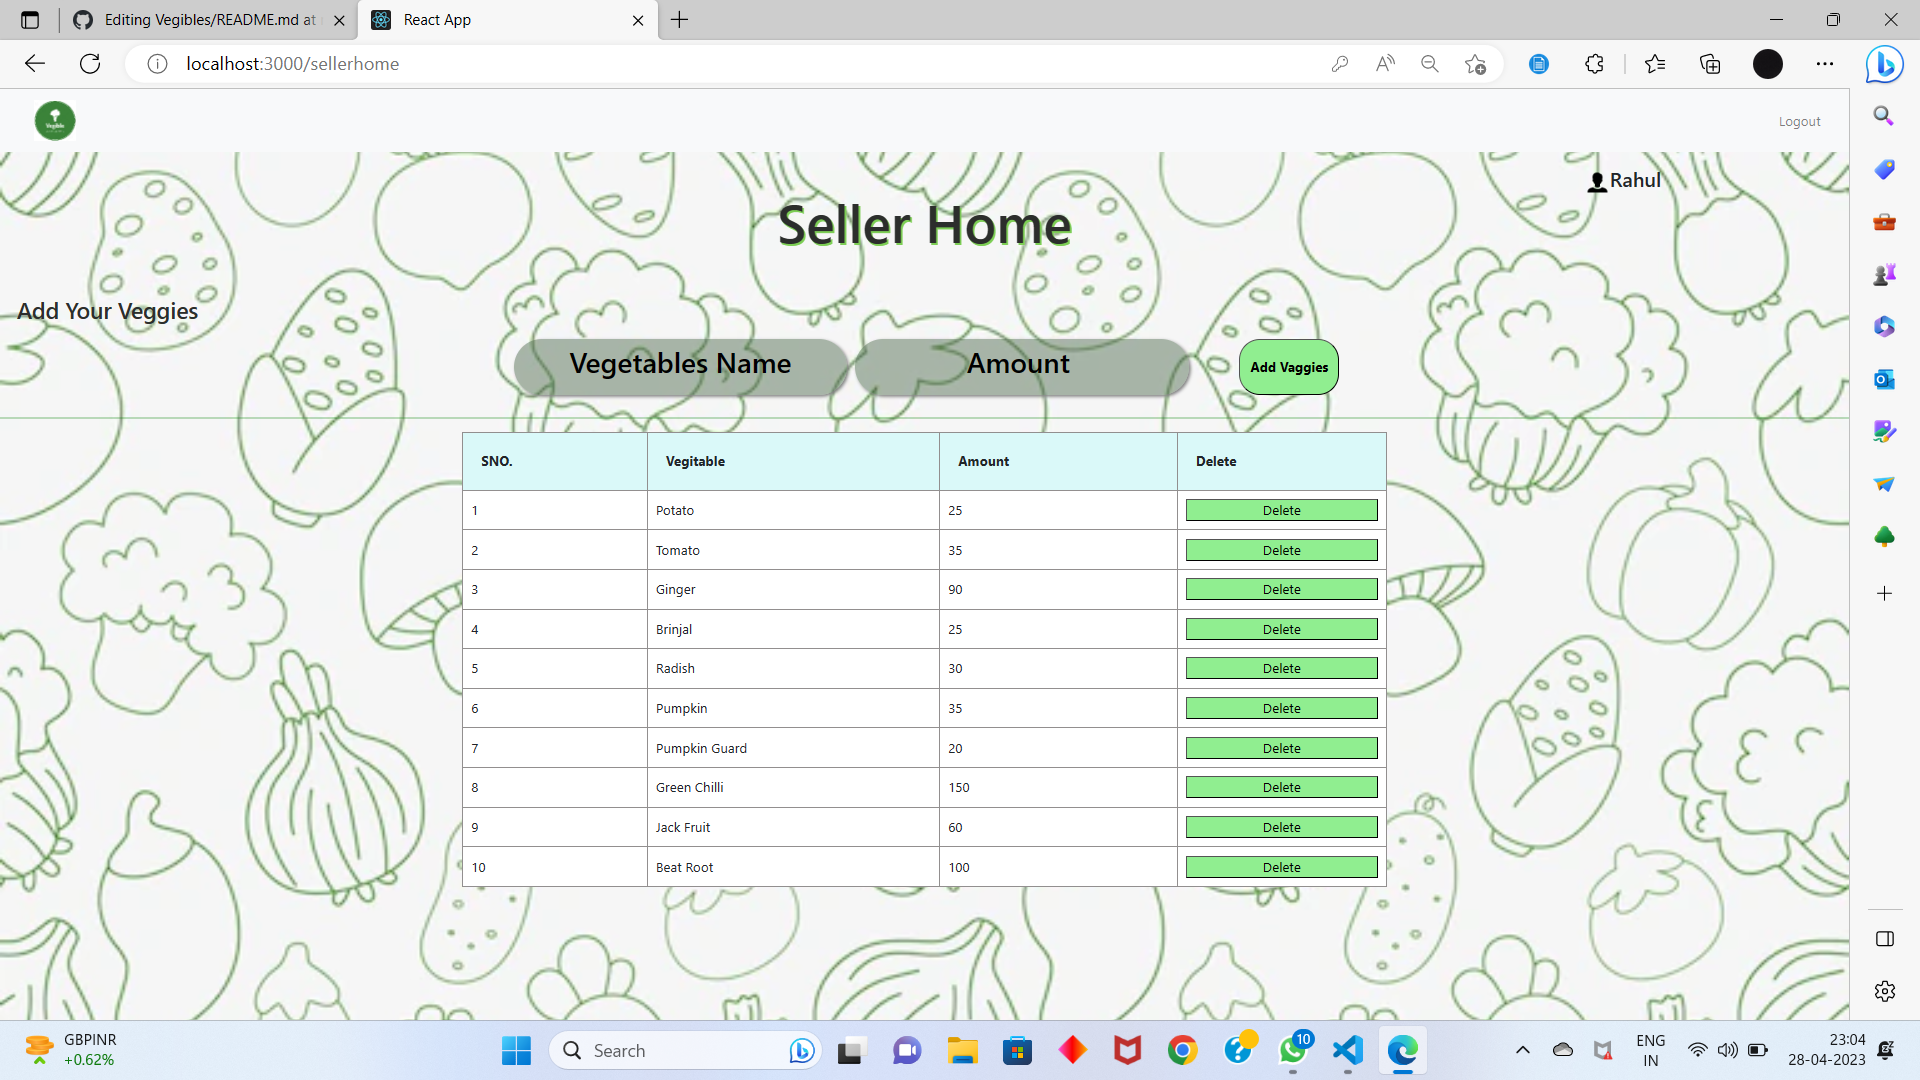Open Bing Copilot sidebar panel
The width and height of the screenshot is (1920, 1080).
pos(1883,63)
